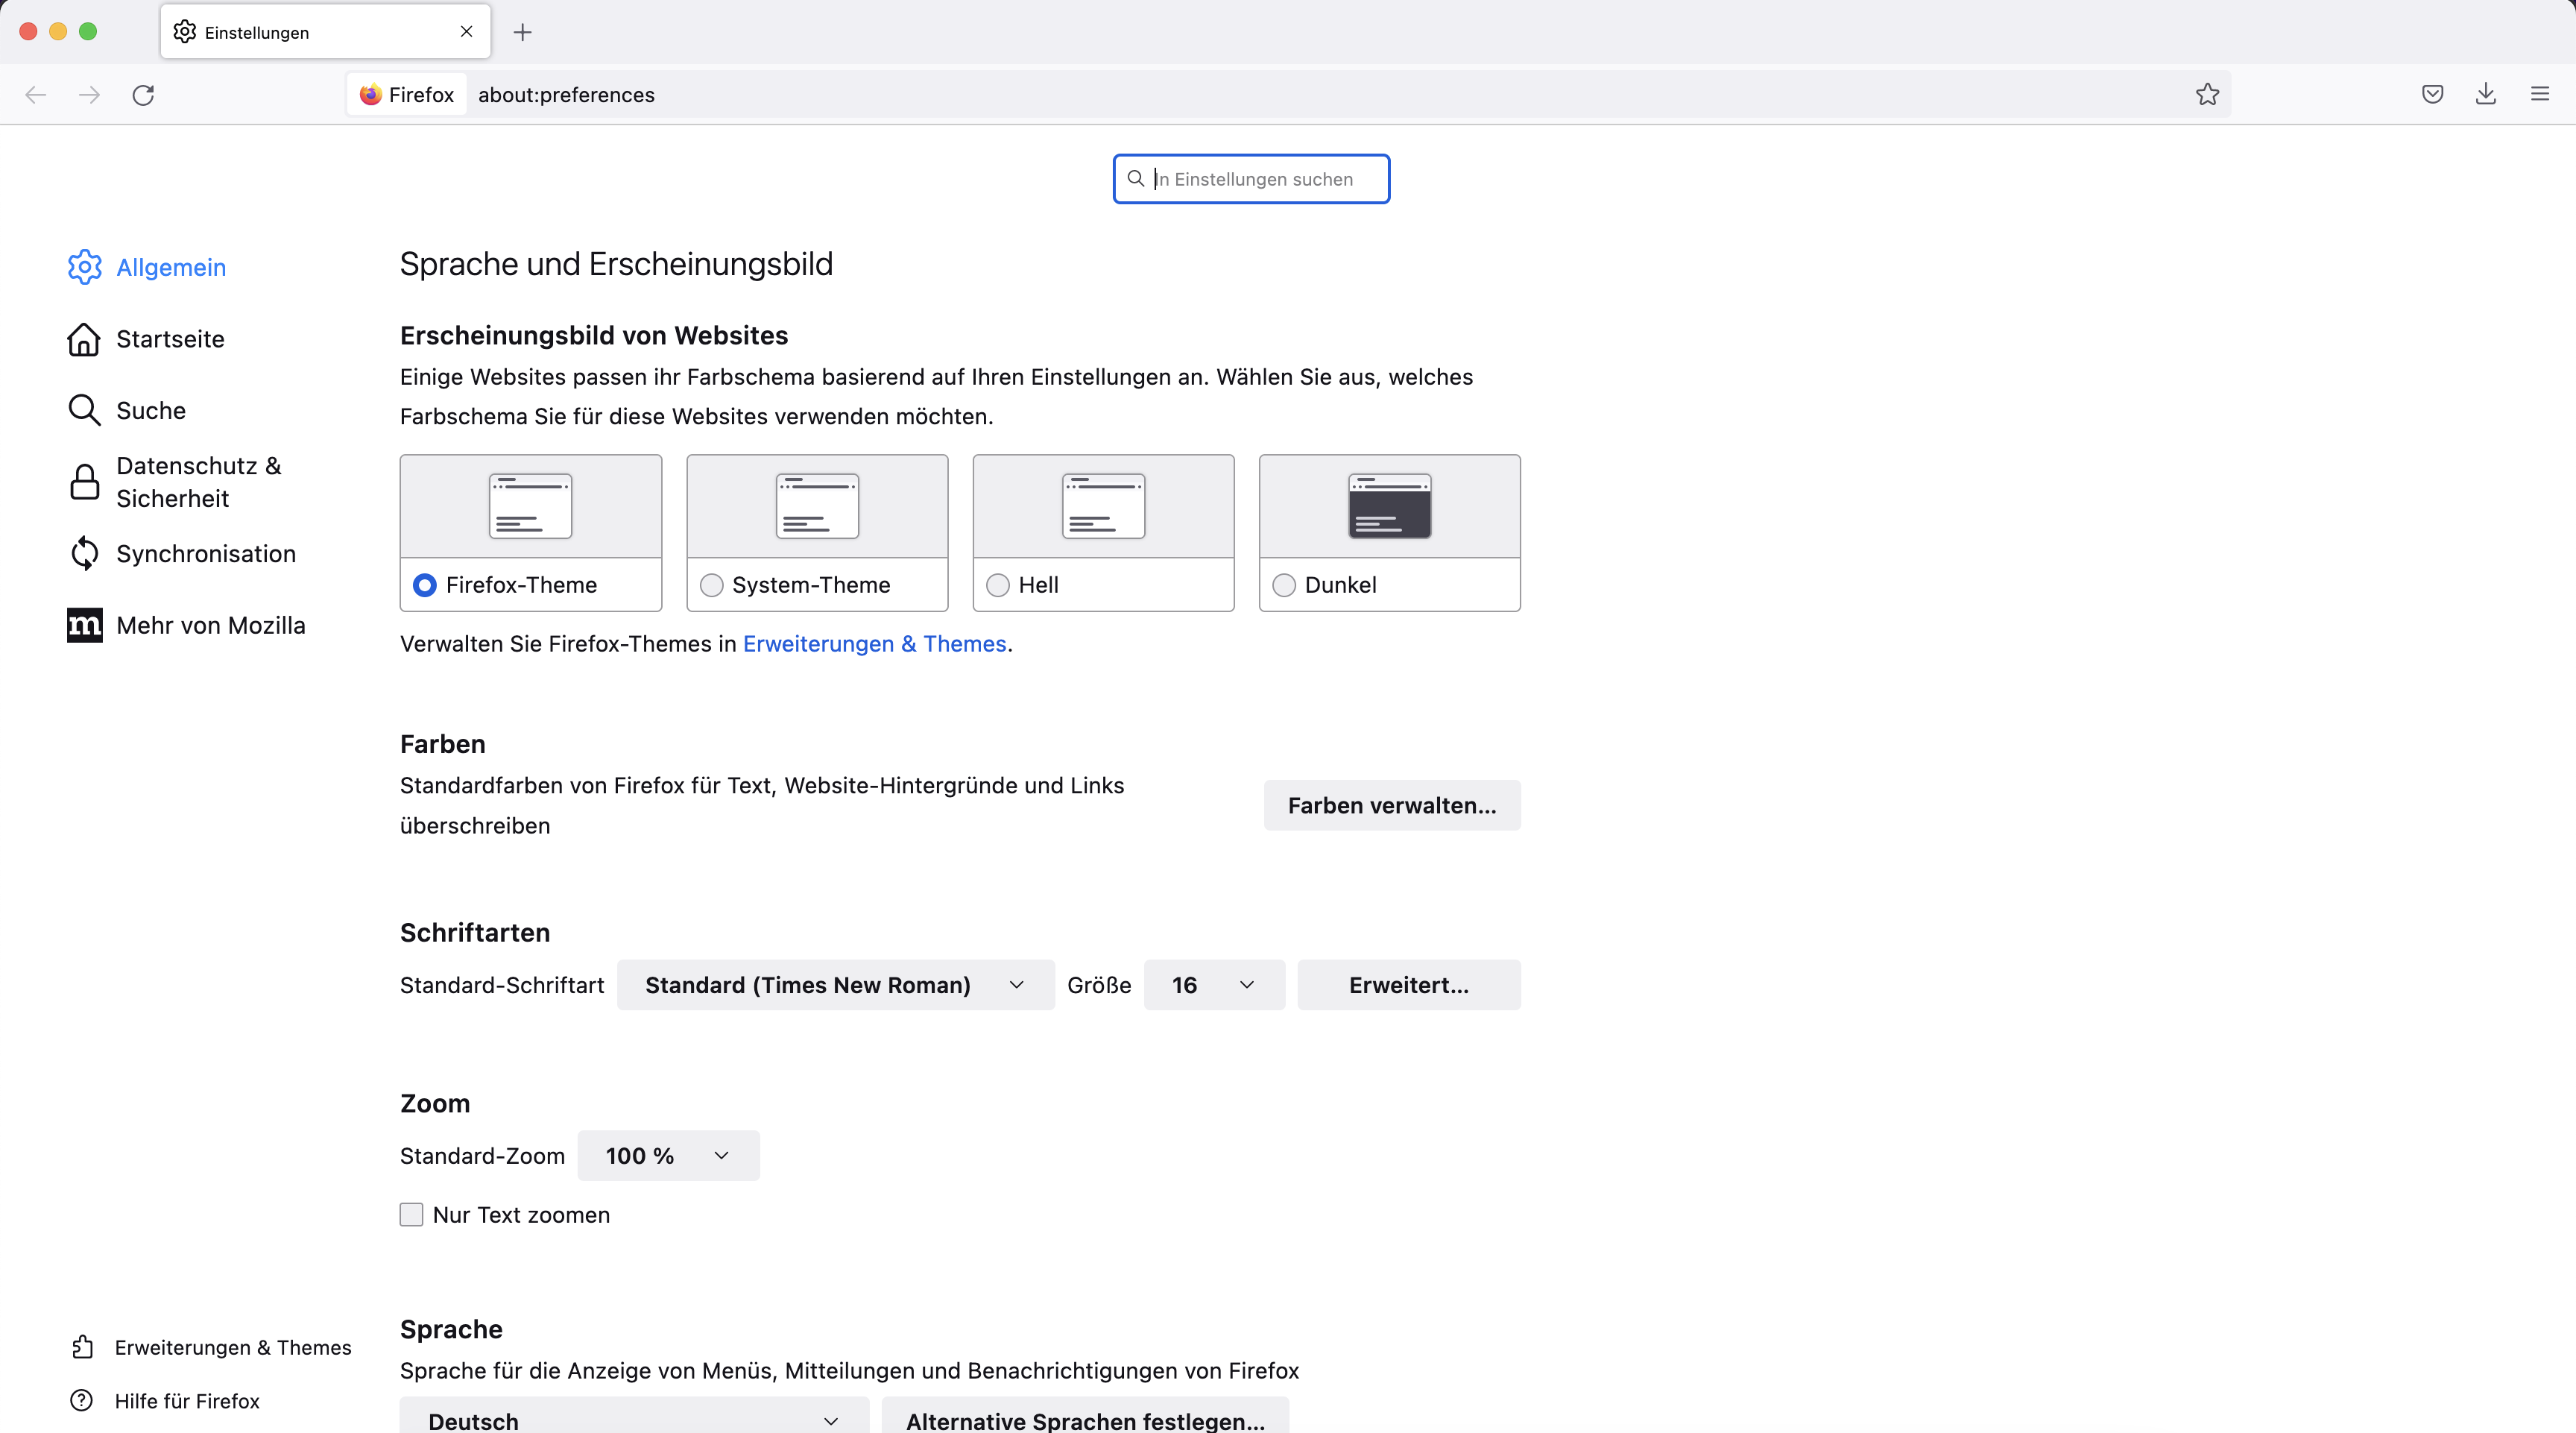The width and height of the screenshot is (2576, 1433).
Task: Open the Firefox hamburger menu
Action: tap(2540, 94)
